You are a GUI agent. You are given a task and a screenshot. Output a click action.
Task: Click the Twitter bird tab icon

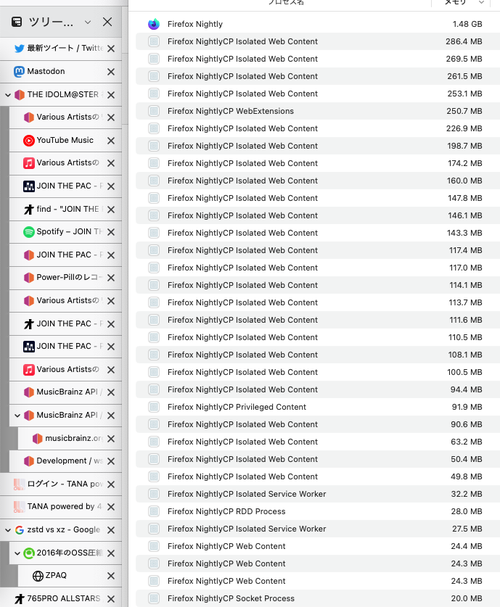[x=19, y=48]
